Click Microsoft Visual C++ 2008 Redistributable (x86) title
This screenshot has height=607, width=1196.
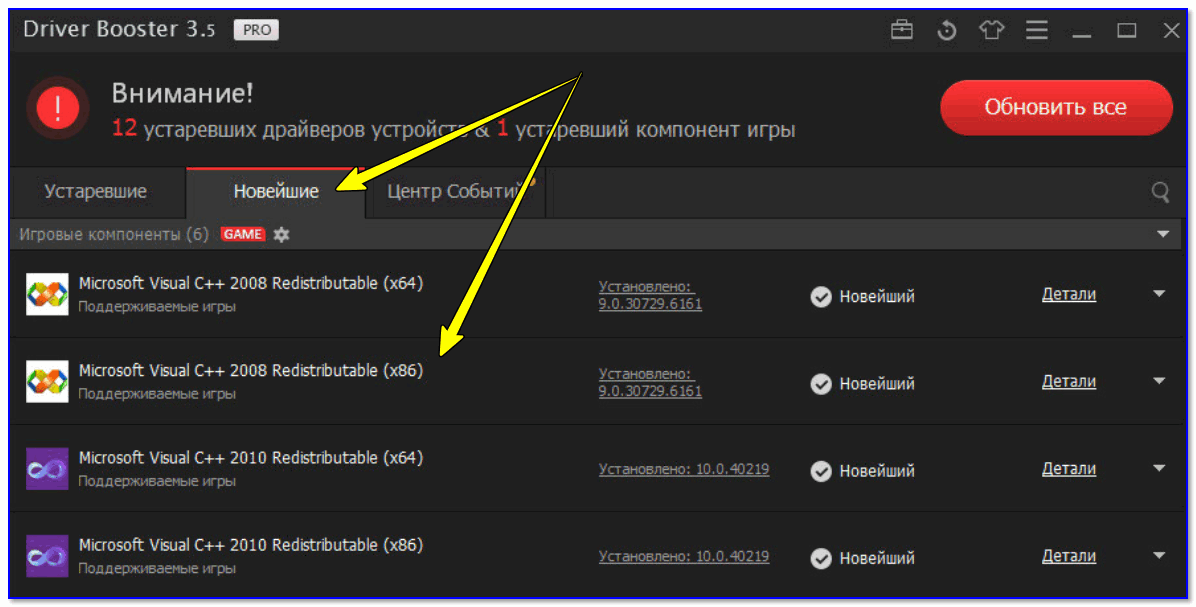(251, 371)
